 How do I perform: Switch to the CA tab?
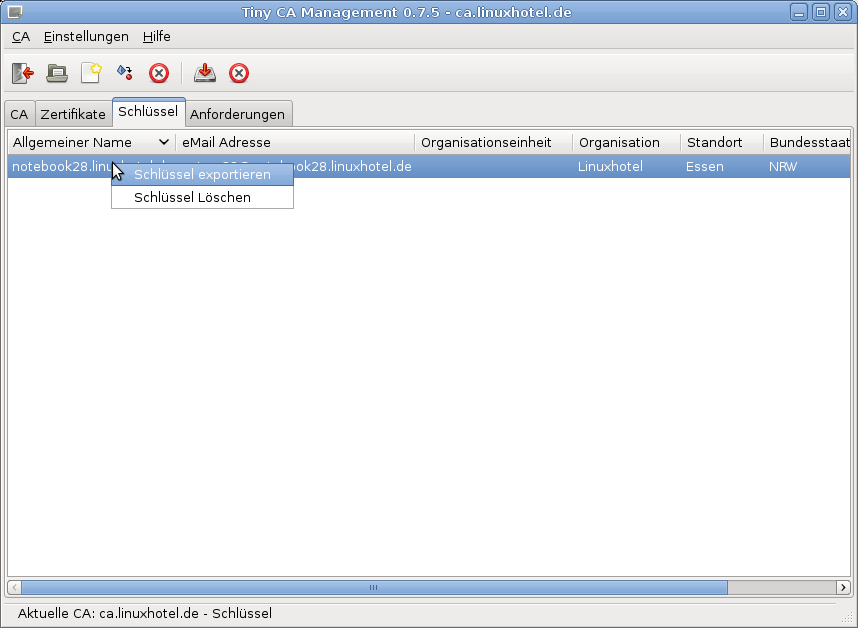click(x=19, y=114)
